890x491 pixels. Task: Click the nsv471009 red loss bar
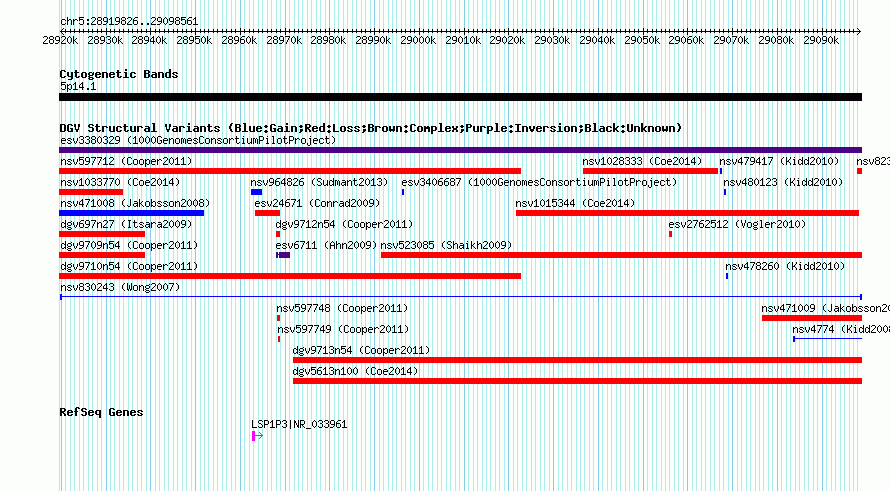tap(812, 318)
